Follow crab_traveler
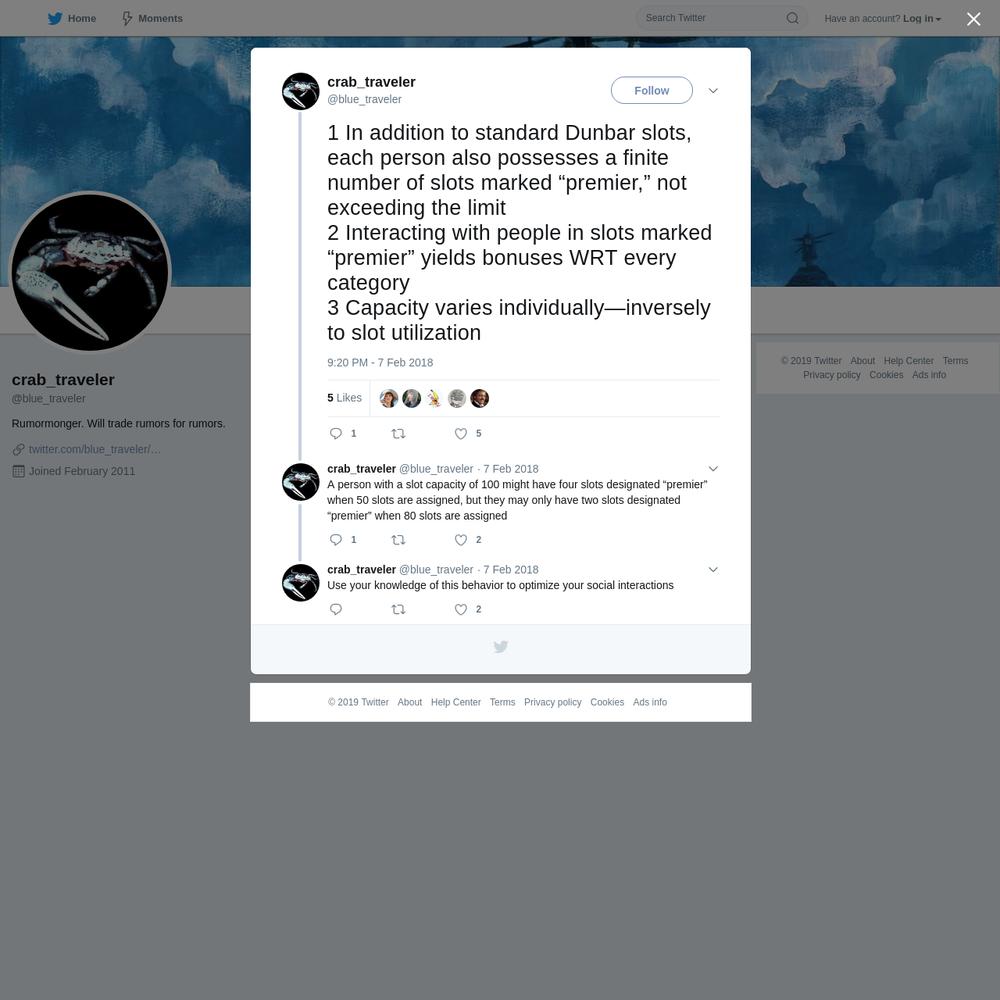1000x1000 pixels. (x=651, y=91)
